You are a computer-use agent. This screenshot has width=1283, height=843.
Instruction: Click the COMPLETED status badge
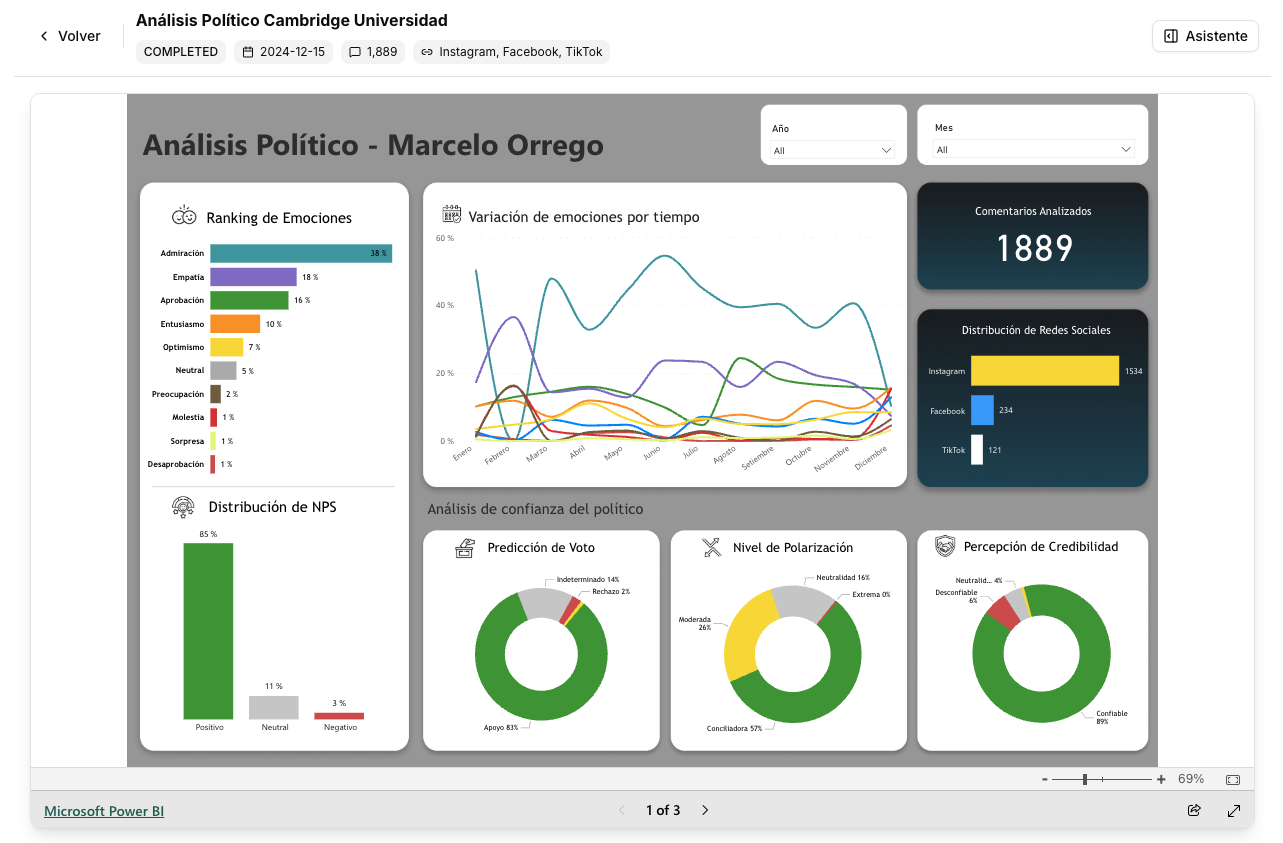point(180,51)
